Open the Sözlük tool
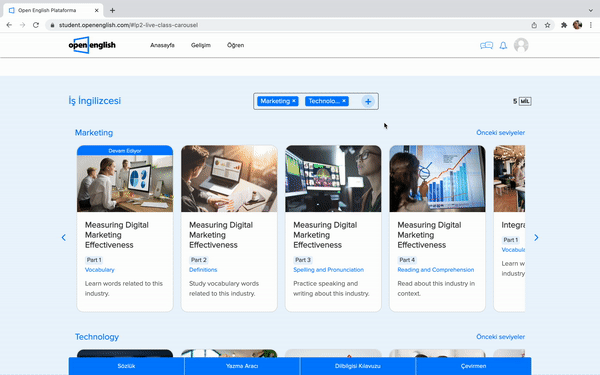Viewport: 600px width, 375px height. pos(126,366)
